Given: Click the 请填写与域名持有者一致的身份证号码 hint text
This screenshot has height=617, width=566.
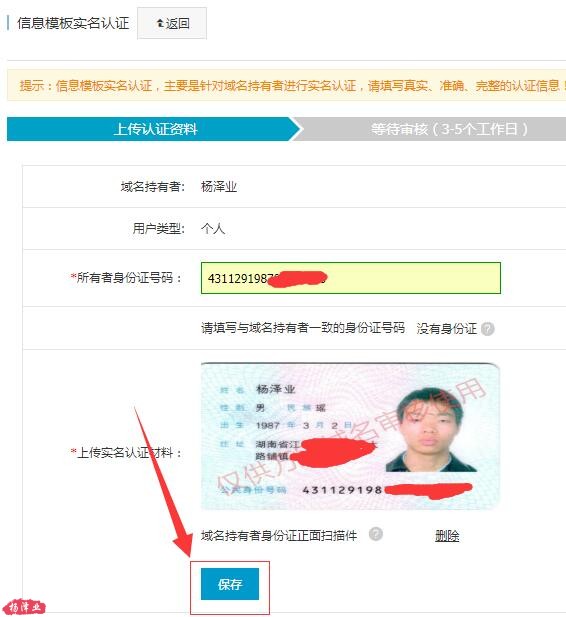Looking at the screenshot, I should (x=303, y=328).
